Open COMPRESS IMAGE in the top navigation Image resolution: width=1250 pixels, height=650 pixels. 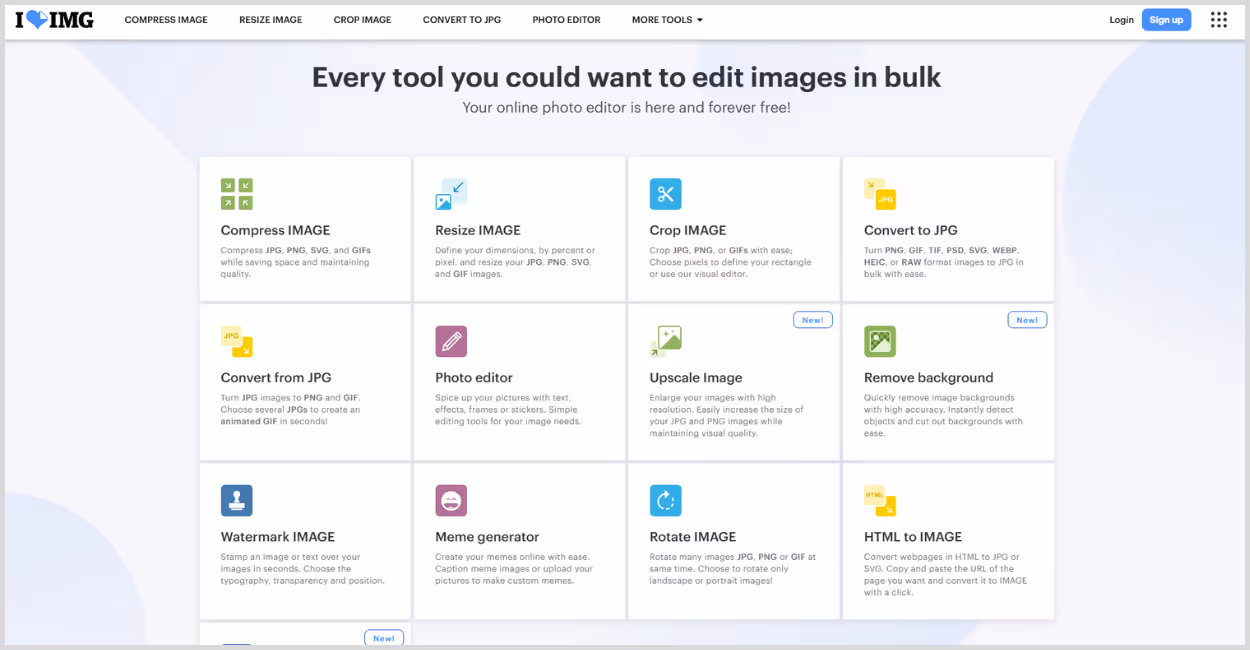pos(166,20)
